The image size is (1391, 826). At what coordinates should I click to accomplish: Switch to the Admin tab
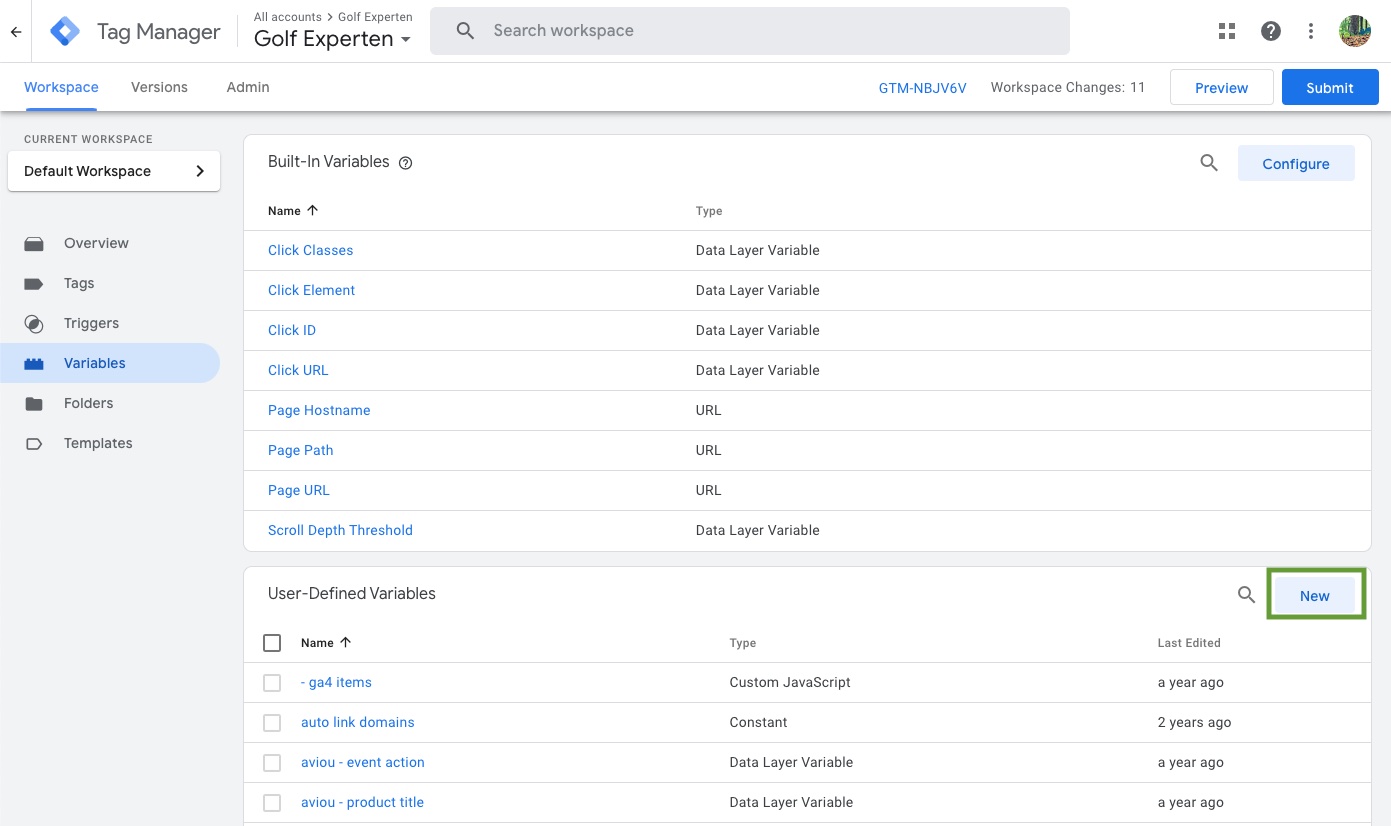(x=248, y=87)
